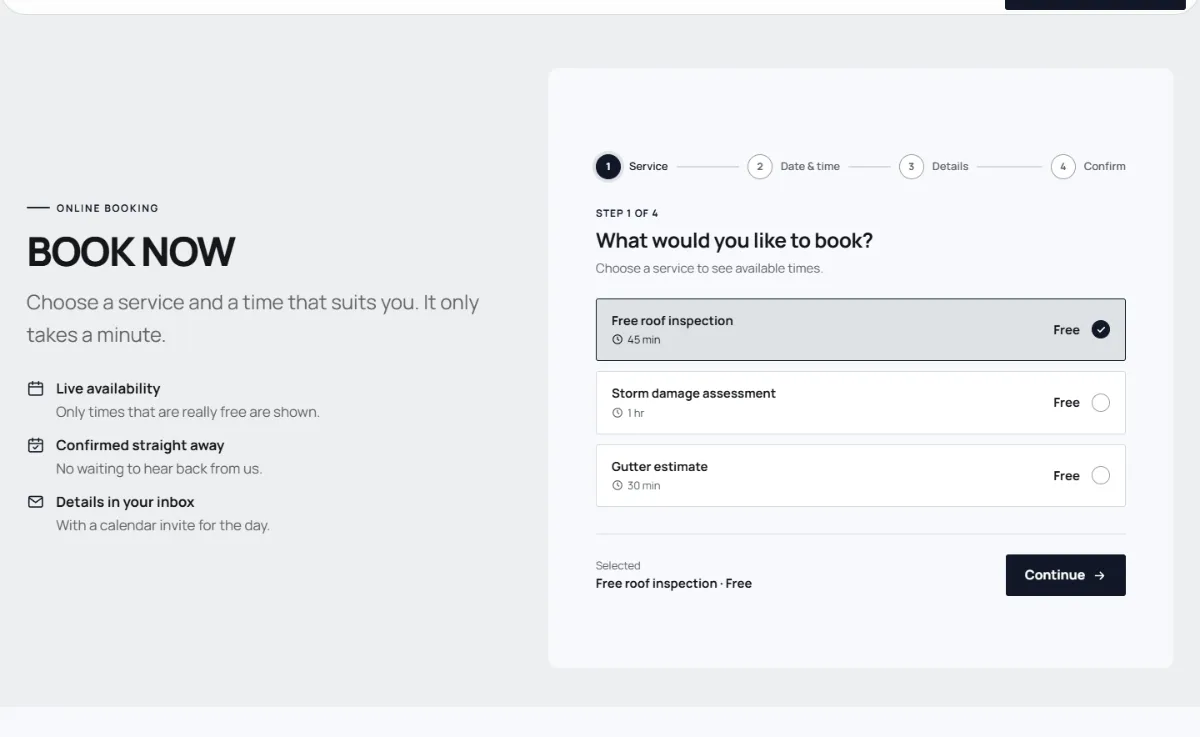Click the 'Free roof inspection · Free' summary
The height and width of the screenshot is (737, 1200).
point(674,584)
